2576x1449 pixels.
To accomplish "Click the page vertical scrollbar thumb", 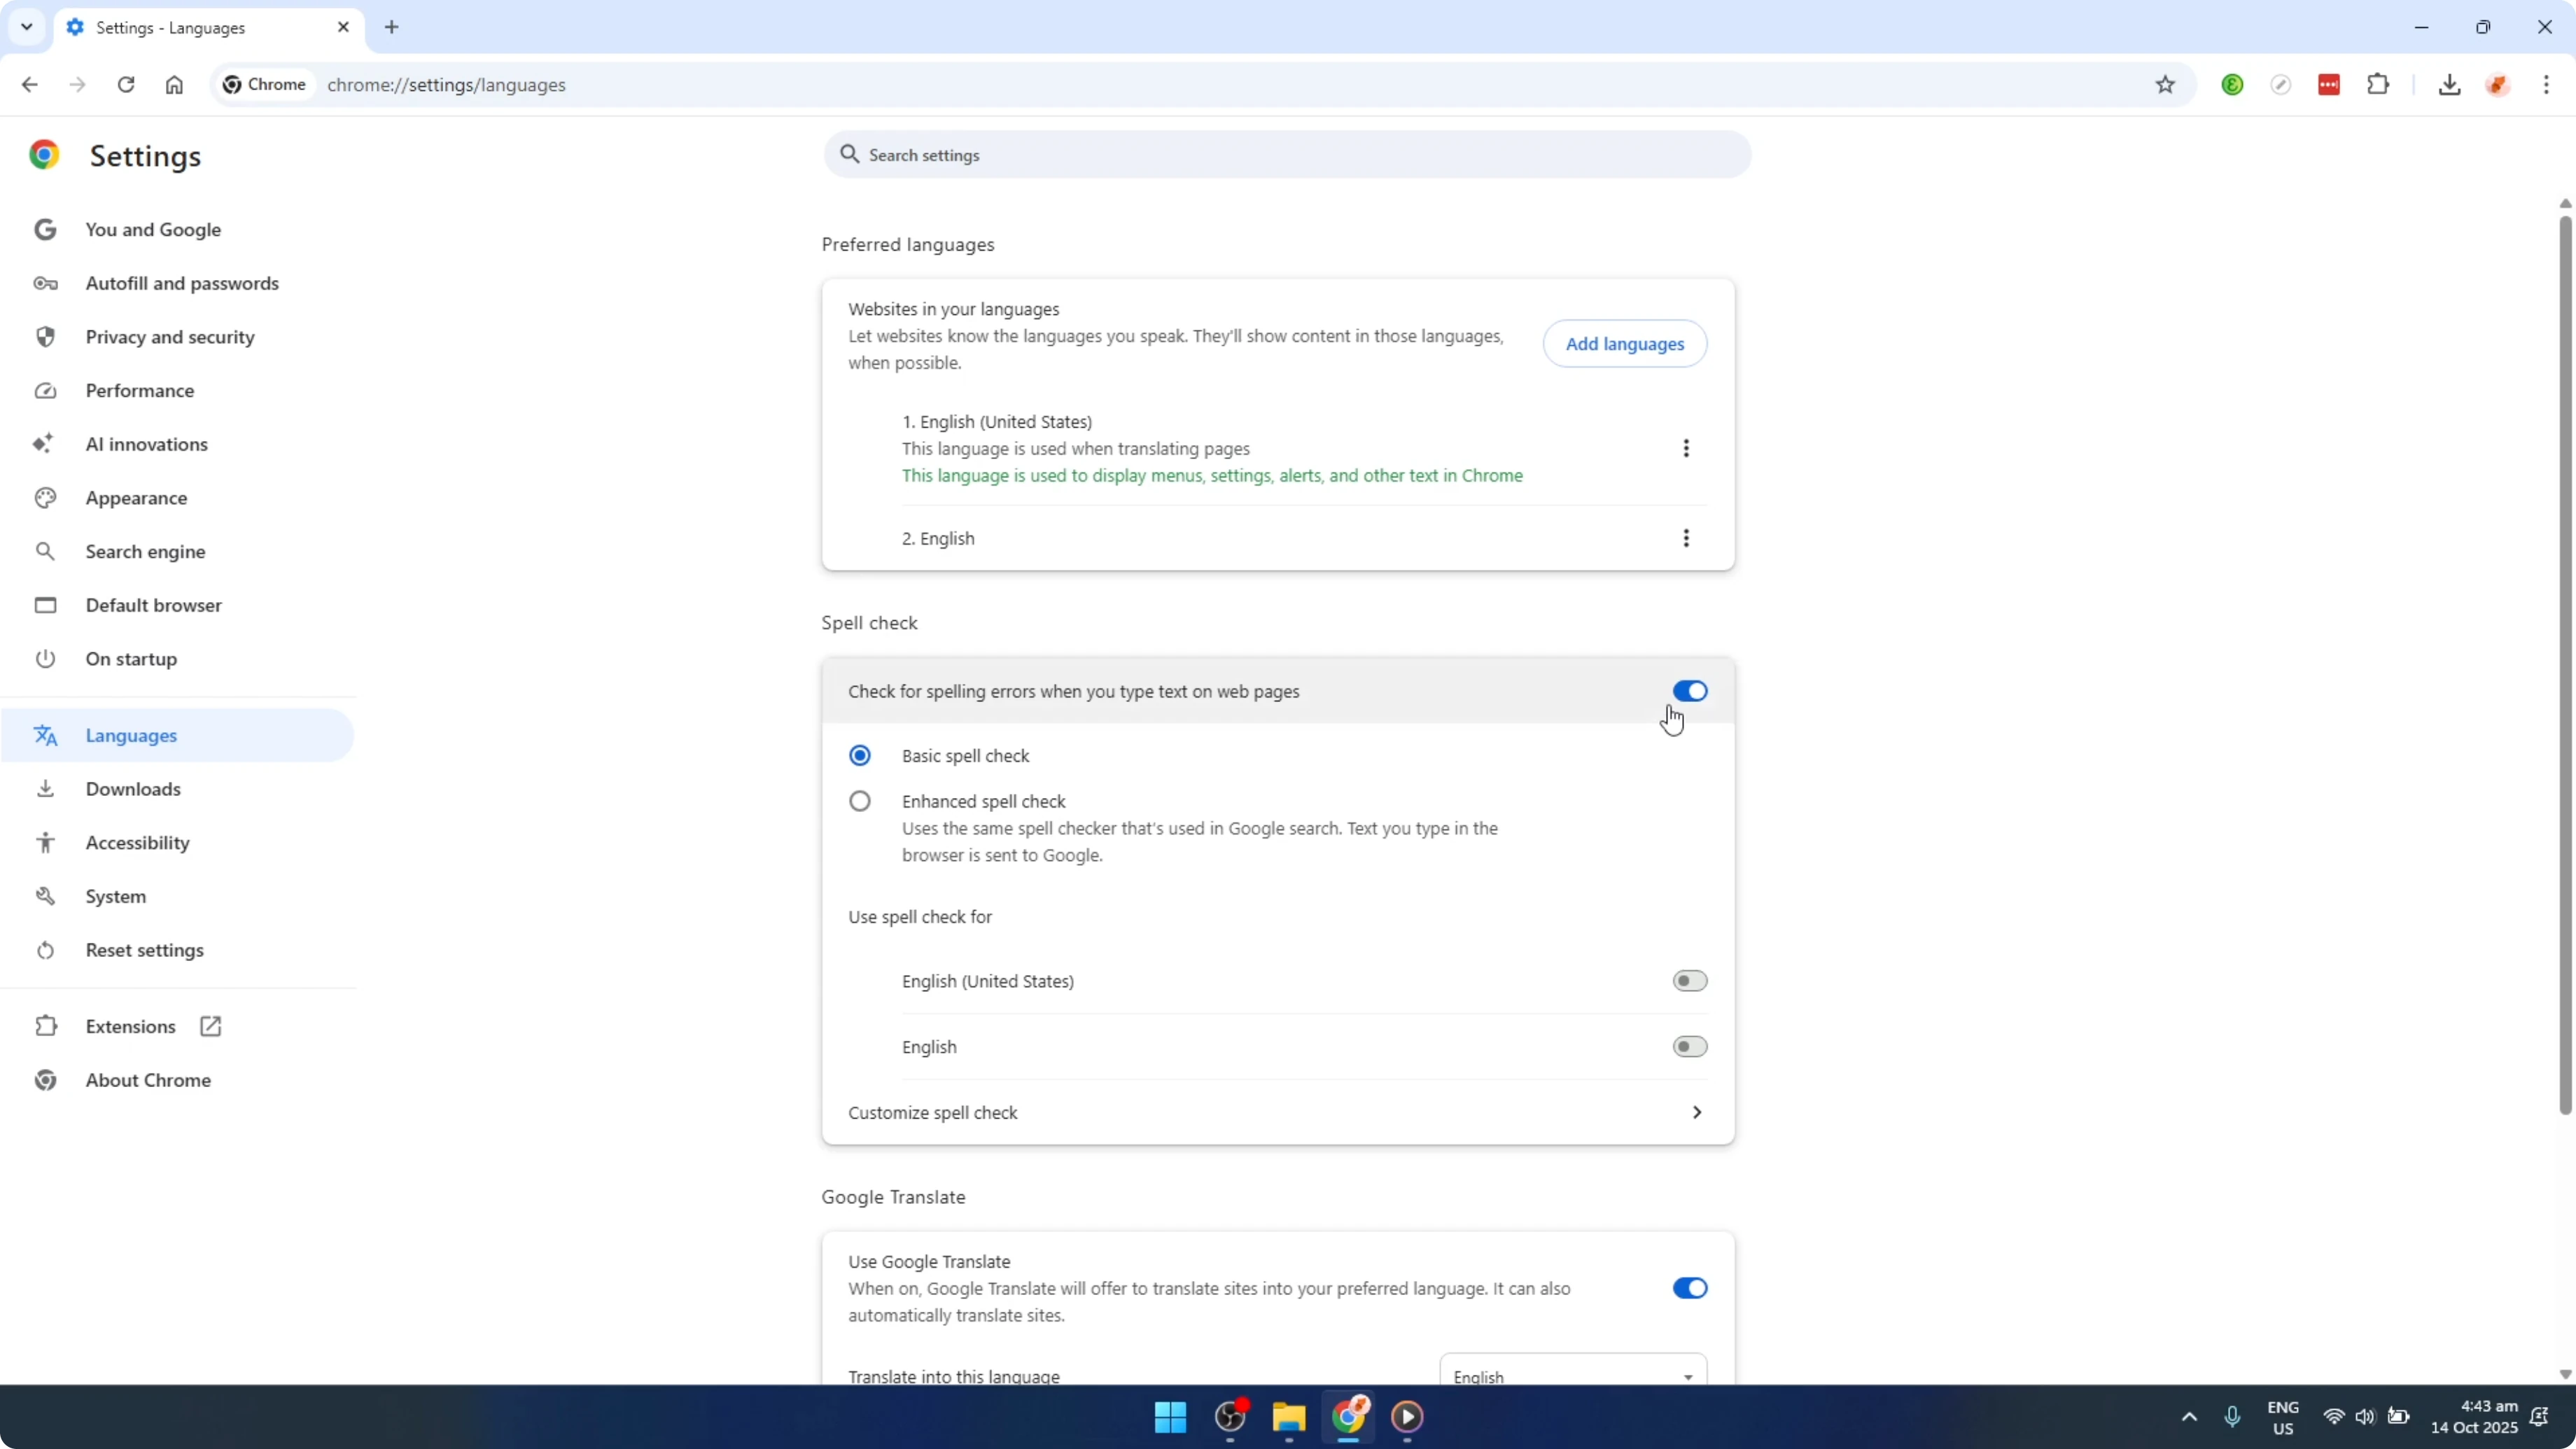I will pyautogui.click(x=2565, y=665).
